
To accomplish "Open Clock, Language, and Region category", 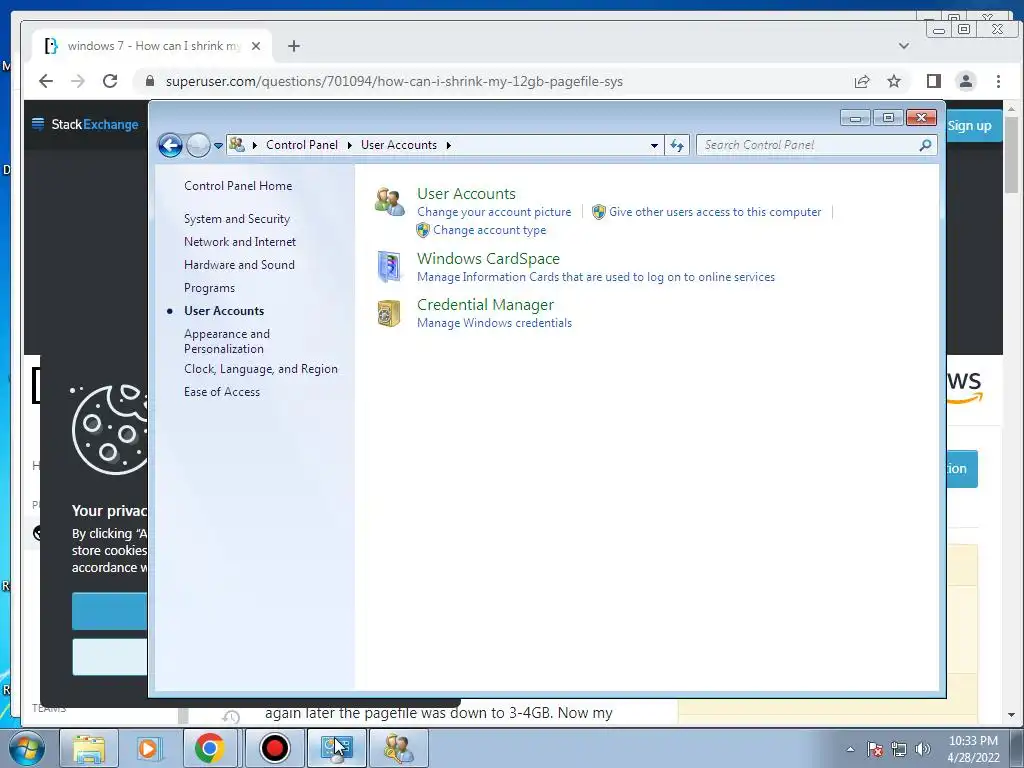I will (x=261, y=369).
